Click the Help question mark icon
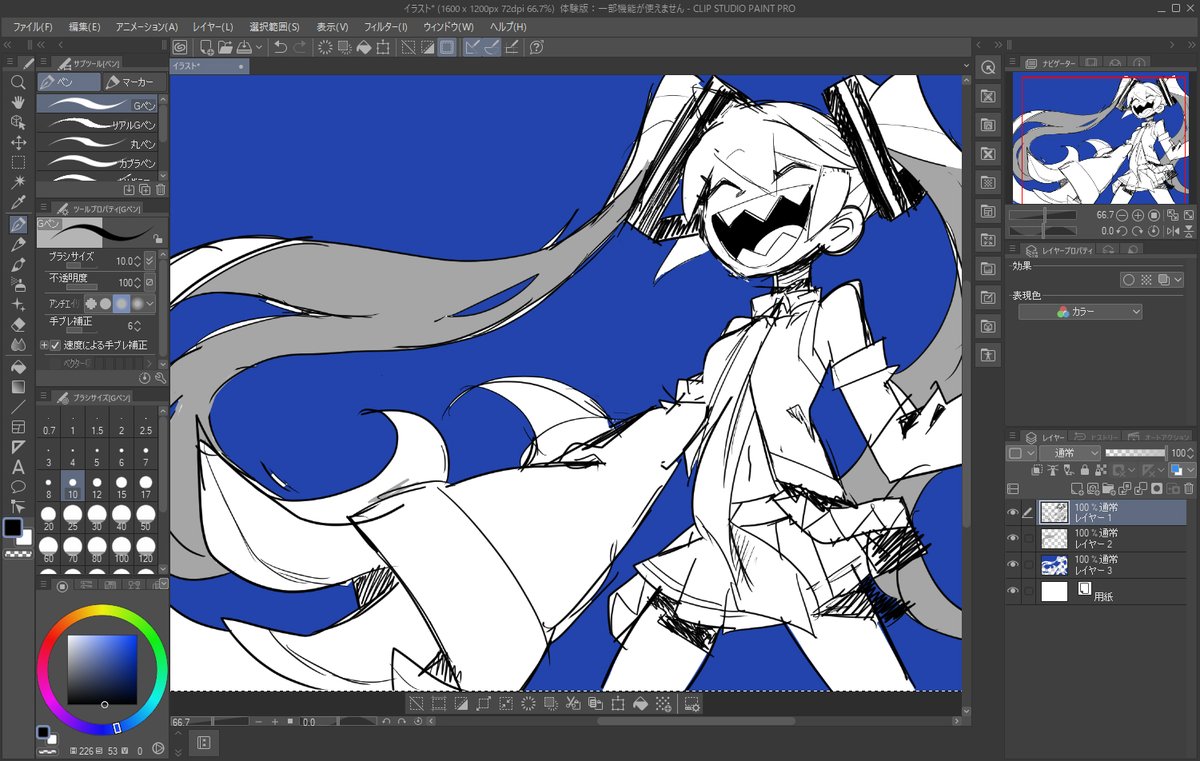This screenshot has height=761, width=1200. point(537,47)
